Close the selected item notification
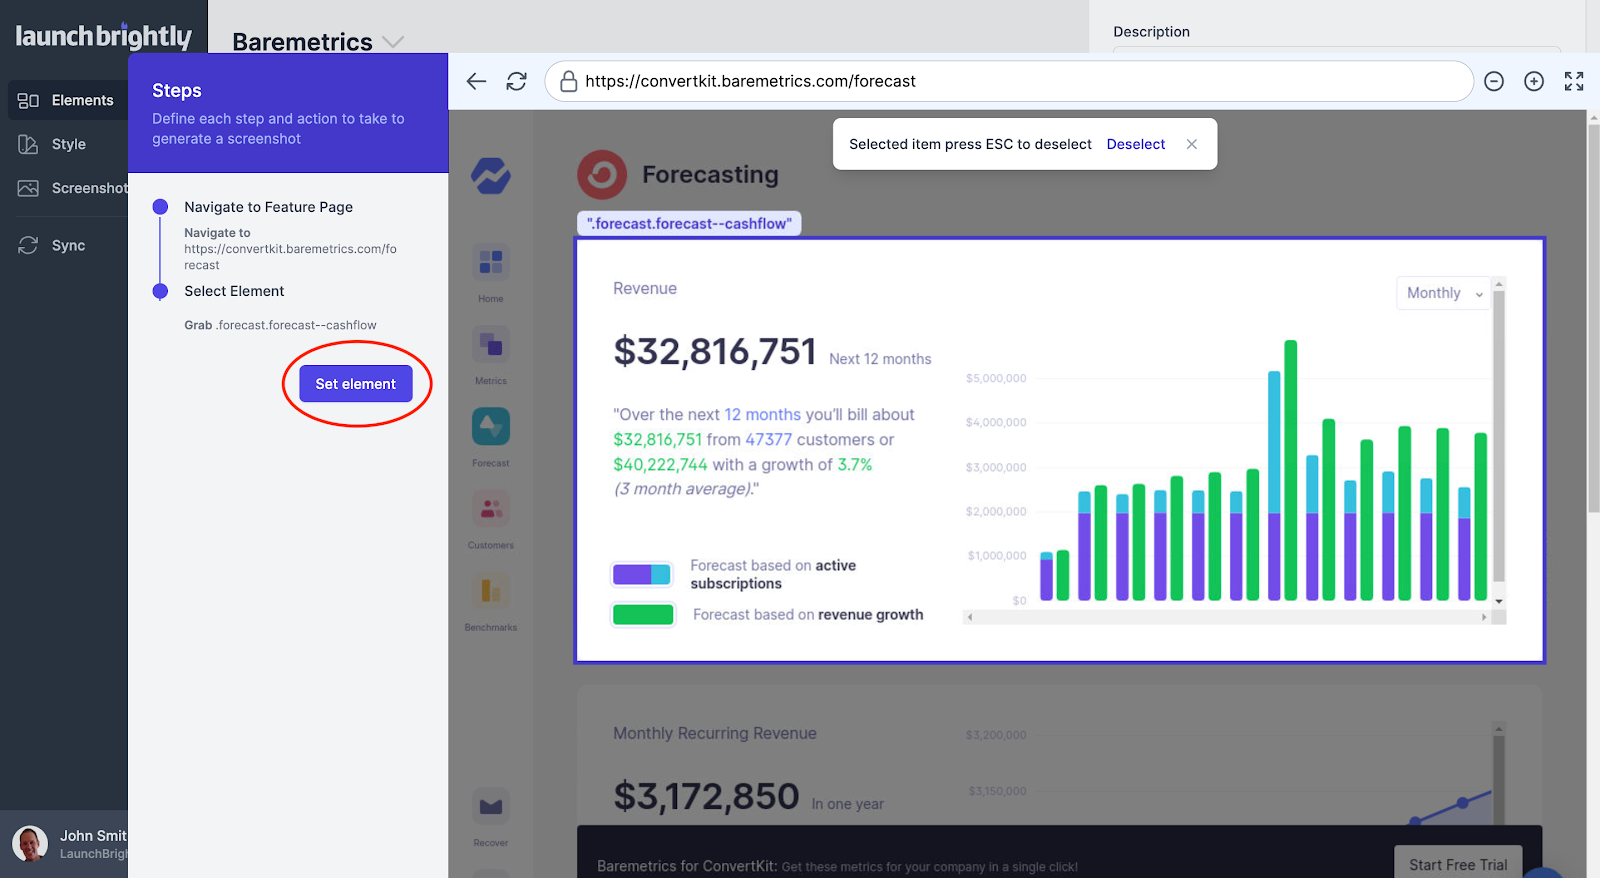The image size is (1600, 878). click(1192, 144)
